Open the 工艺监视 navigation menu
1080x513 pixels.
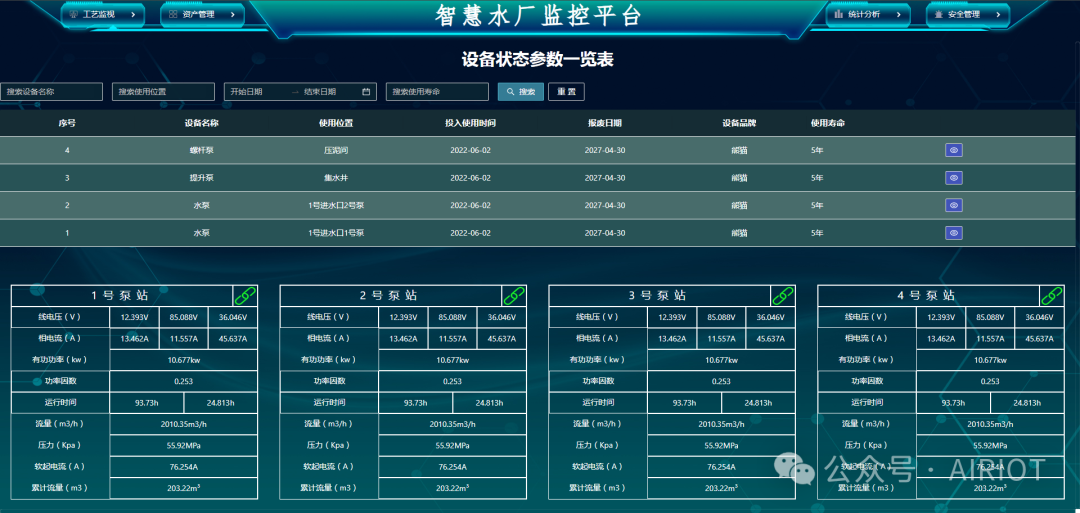coord(103,14)
